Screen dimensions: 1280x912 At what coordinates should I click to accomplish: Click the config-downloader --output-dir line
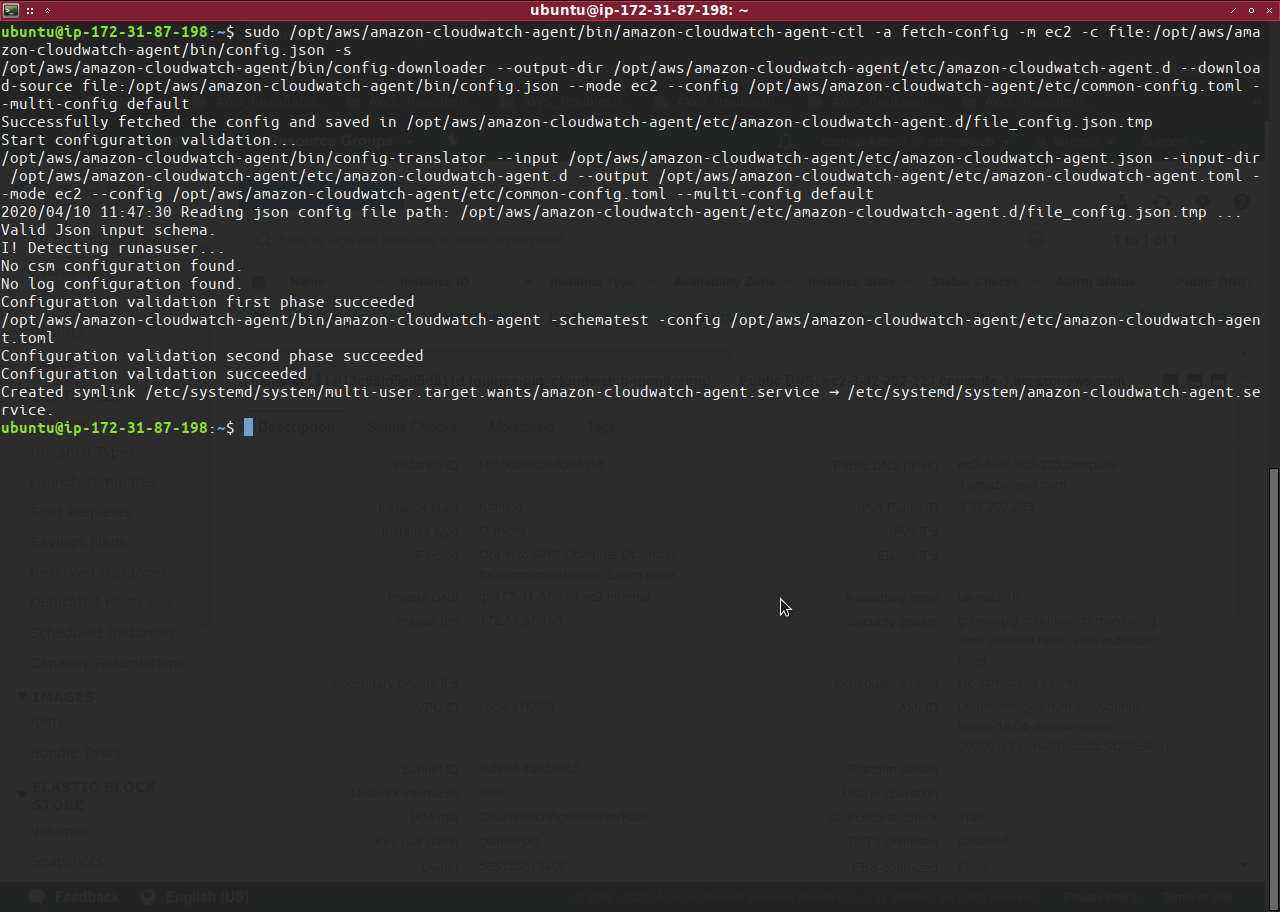tap(631, 86)
